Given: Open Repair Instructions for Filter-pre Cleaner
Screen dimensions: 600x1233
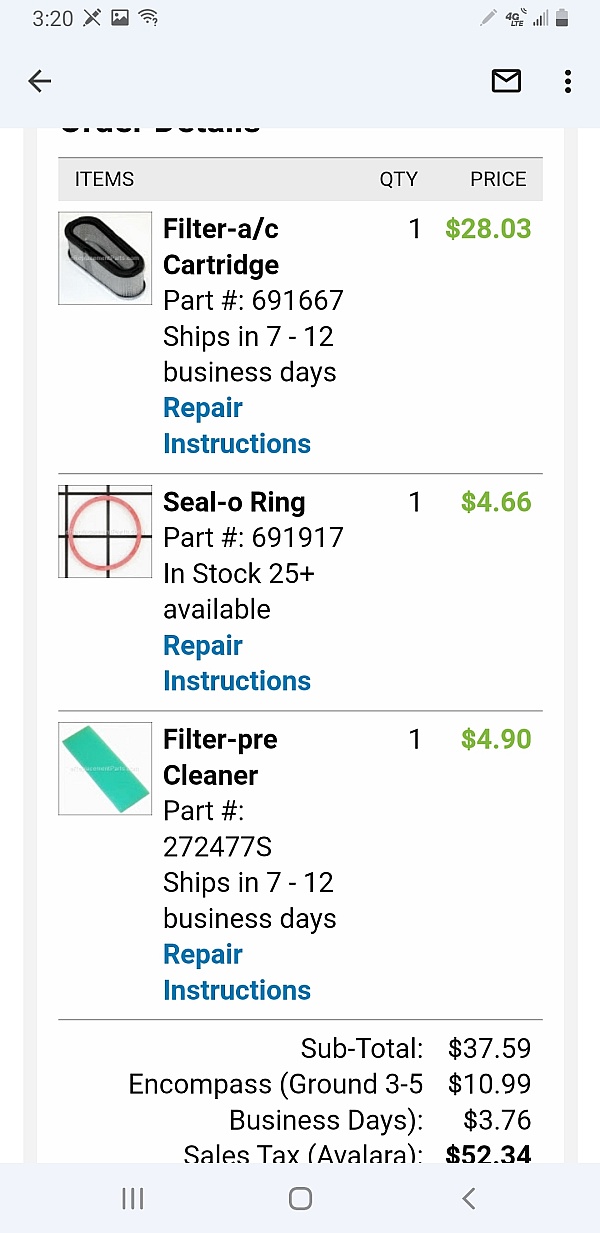Looking at the screenshot, I should click(x=220, y=972).
